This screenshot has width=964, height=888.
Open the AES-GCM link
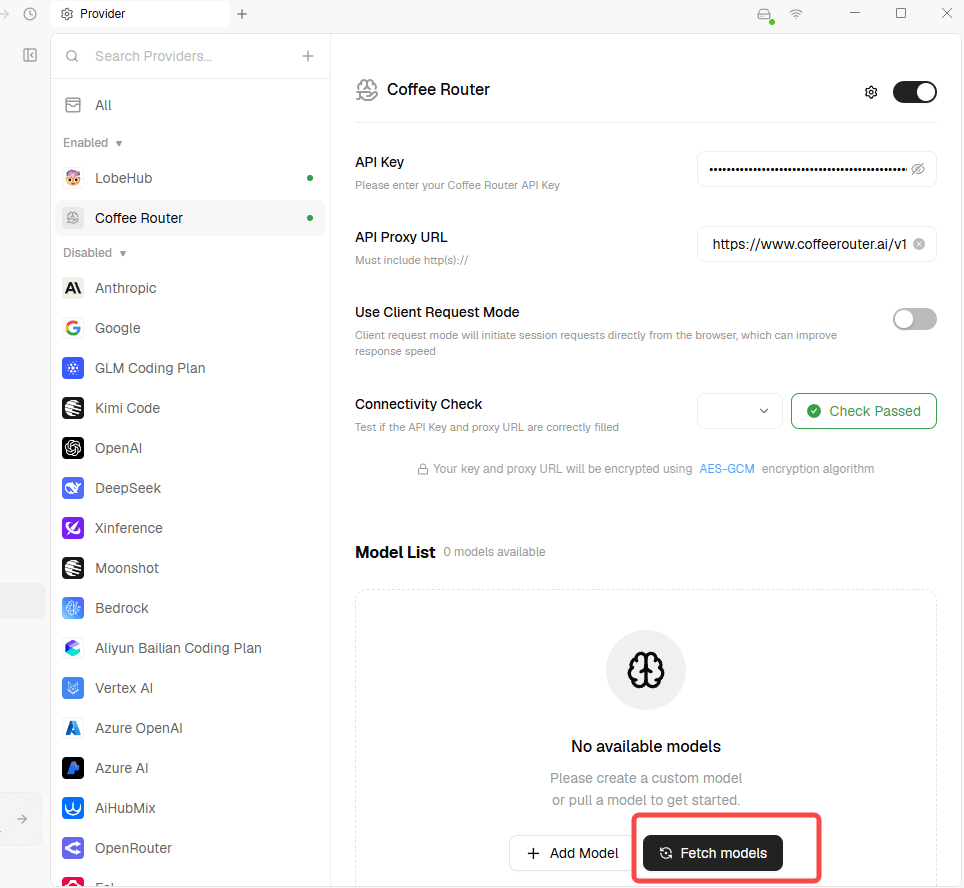pyautogui.click(x=727, y=469)
